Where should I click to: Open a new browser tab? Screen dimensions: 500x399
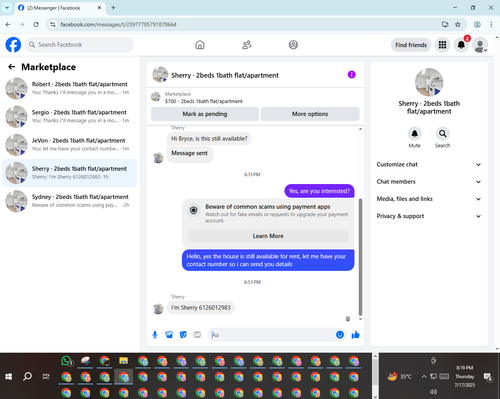[x=113, y=7]
